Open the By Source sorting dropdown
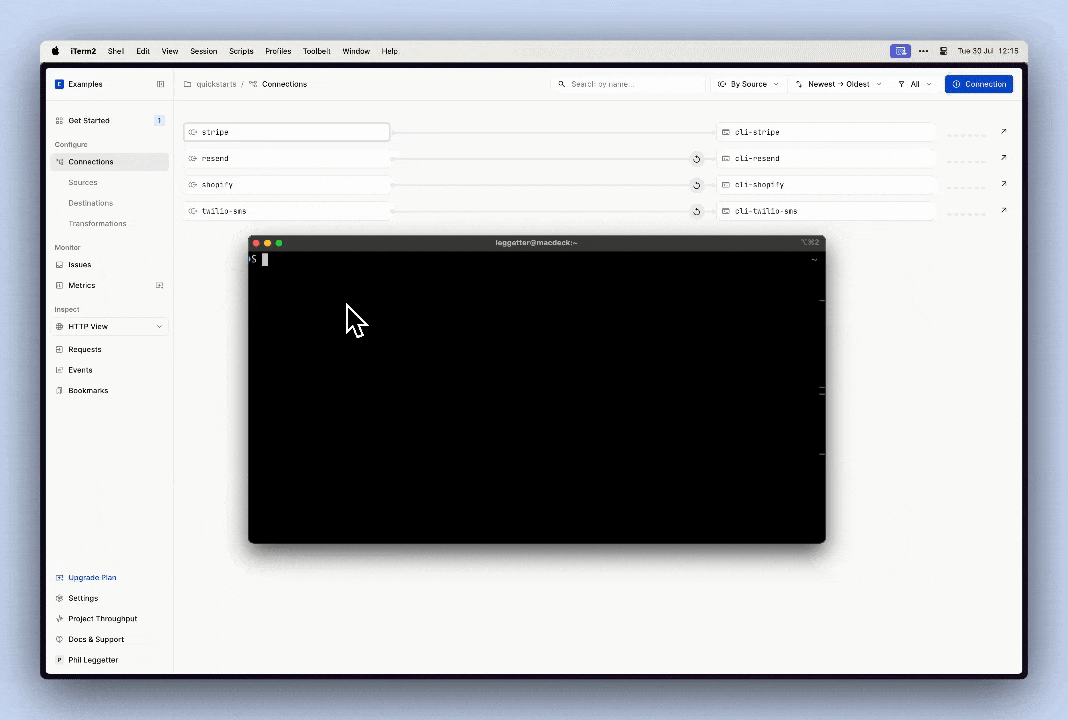 pyautogui.click(x=747, y=84)
